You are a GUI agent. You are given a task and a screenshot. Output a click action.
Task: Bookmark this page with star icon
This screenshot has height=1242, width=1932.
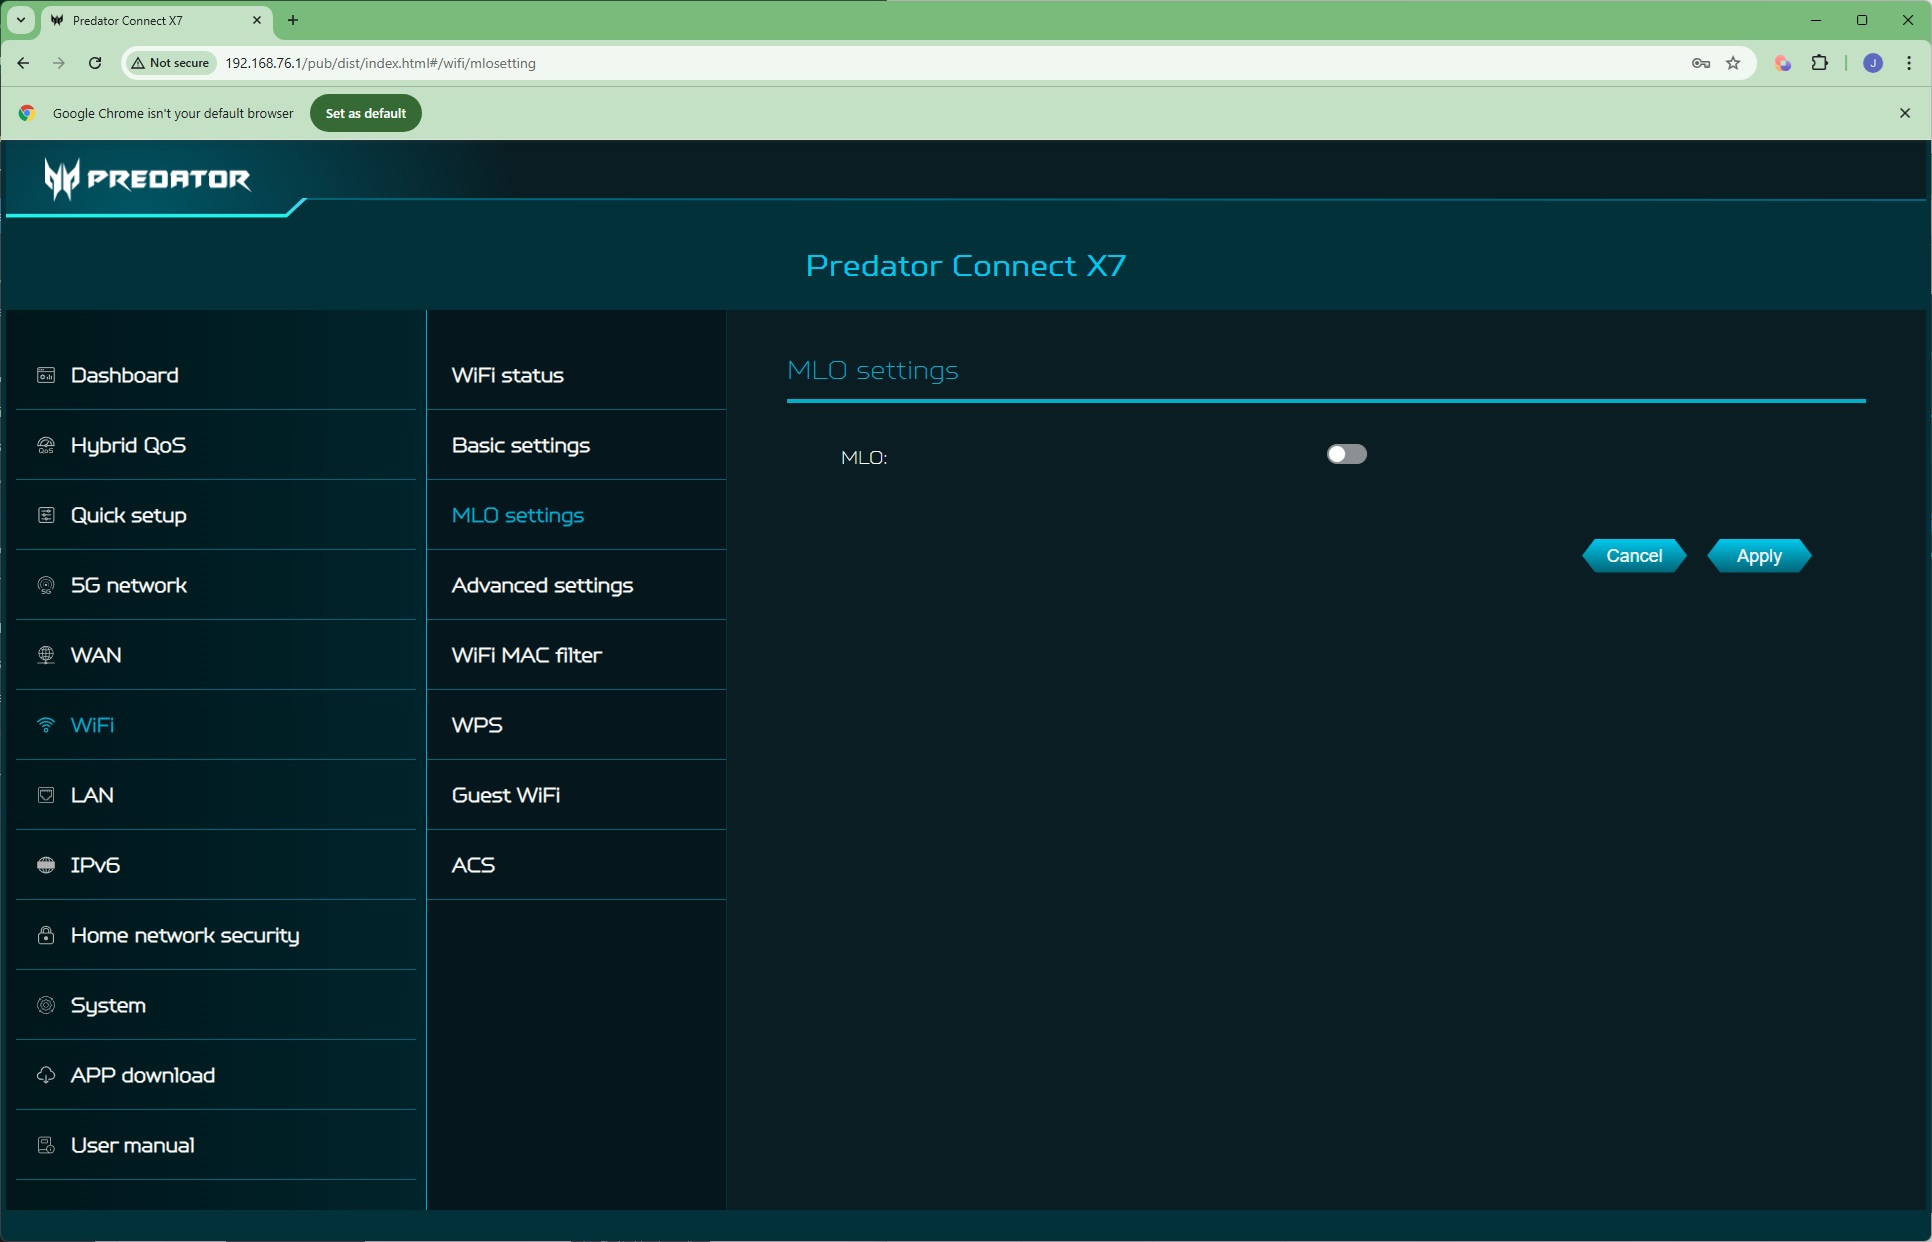click(x=1733, y=63)
